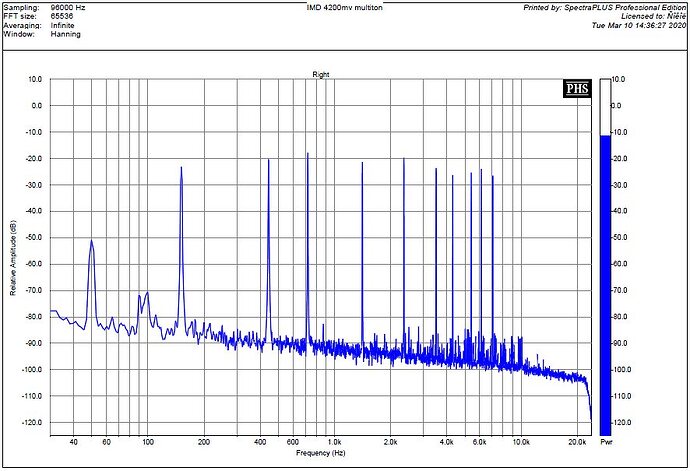690x471 pixels.
Task: Click the '96000 Hz' sampling value
Action: pyautogui.click(x=68, y=7)
